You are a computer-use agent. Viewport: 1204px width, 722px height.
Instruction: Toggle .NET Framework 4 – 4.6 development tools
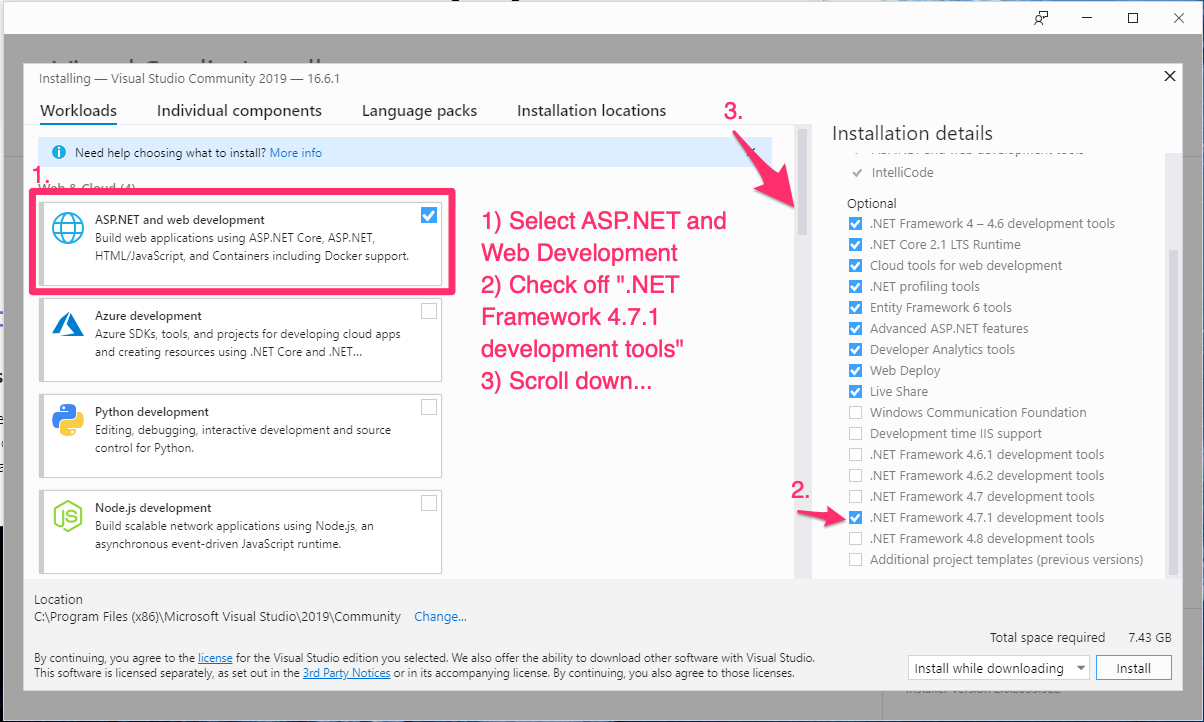[855, 223]
